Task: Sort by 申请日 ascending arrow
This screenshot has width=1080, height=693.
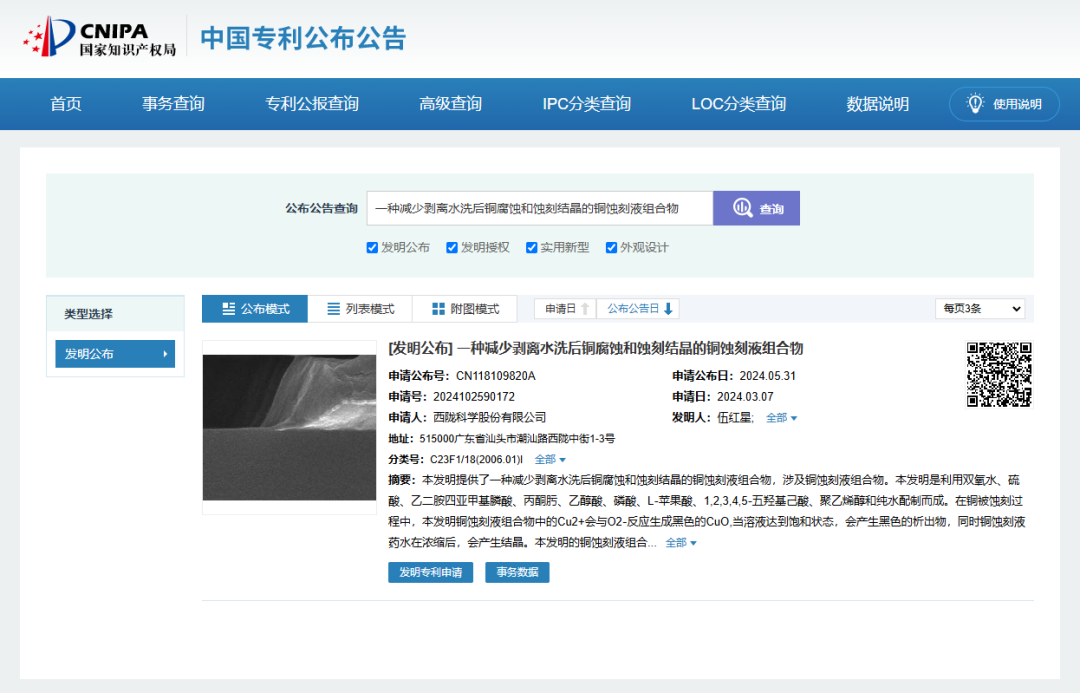Action: (585, 309)
